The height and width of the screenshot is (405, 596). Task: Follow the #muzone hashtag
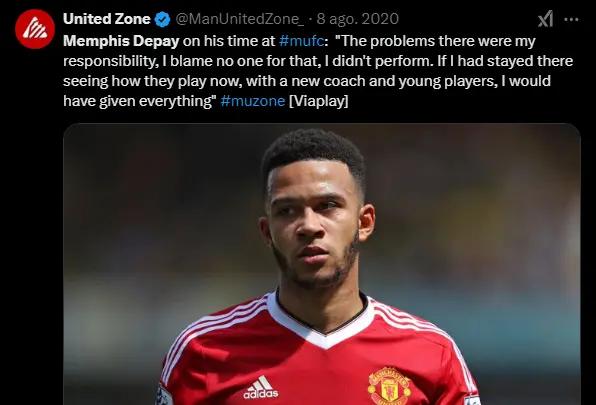(x=252, y=101)
